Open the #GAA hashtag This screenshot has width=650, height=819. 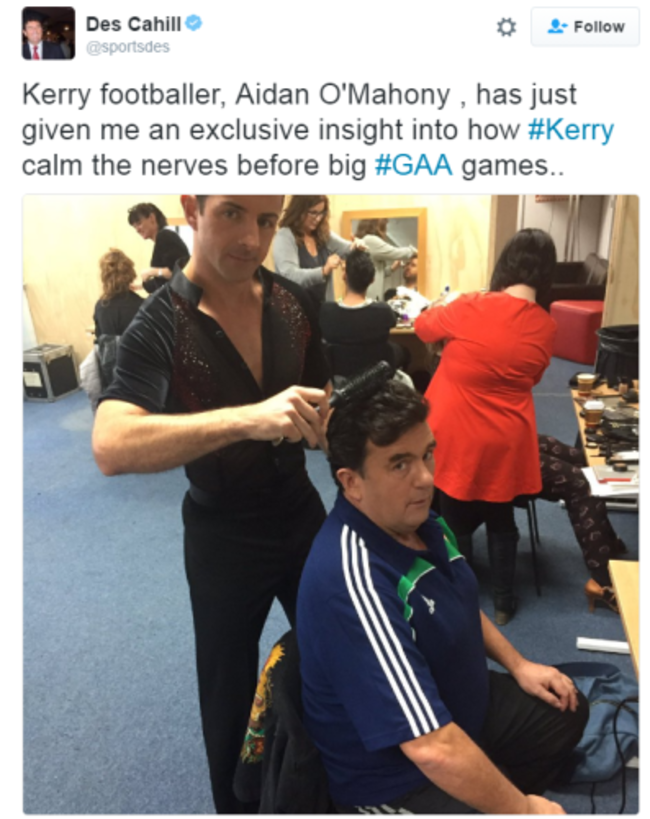click(x=413, y=166)
